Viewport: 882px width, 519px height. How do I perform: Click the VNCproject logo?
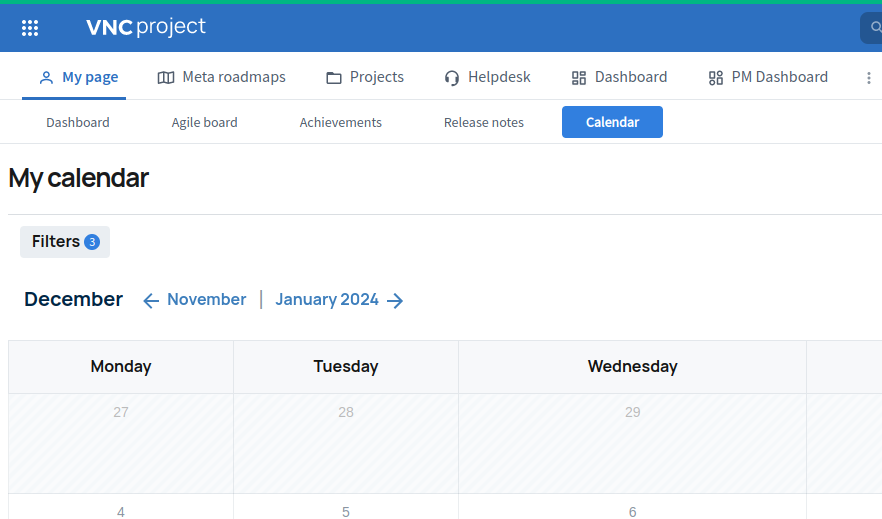click(146, 27)
